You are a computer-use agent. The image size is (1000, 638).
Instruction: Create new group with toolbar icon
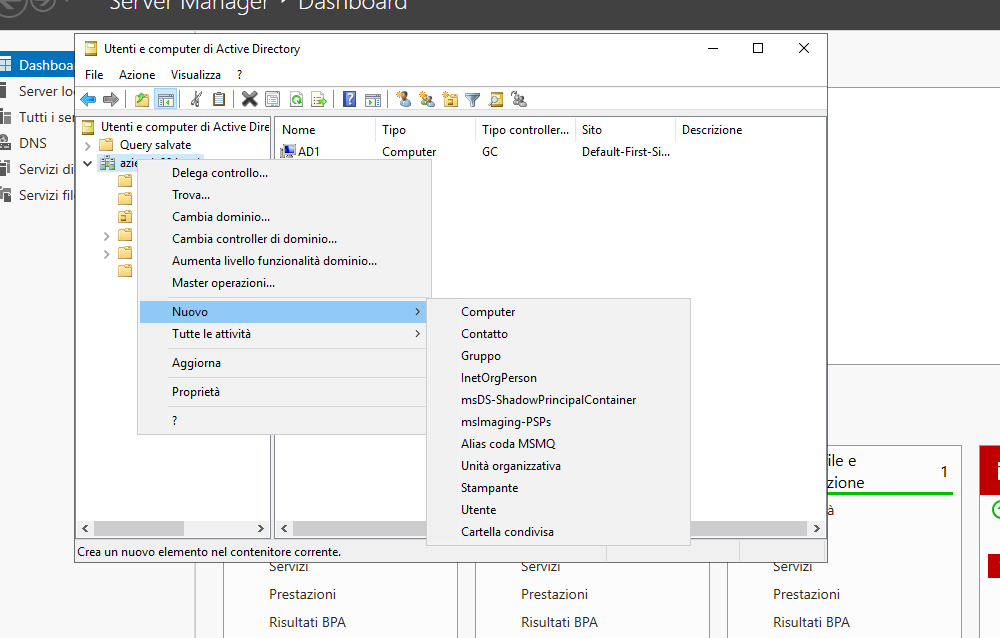pyautogui.click(x=427, y=99)
